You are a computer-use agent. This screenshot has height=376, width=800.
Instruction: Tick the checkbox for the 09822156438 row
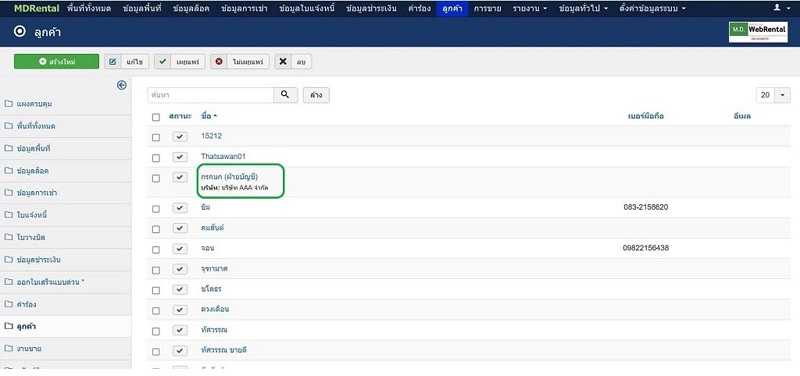pyautogui.click(x=156, y=249)
